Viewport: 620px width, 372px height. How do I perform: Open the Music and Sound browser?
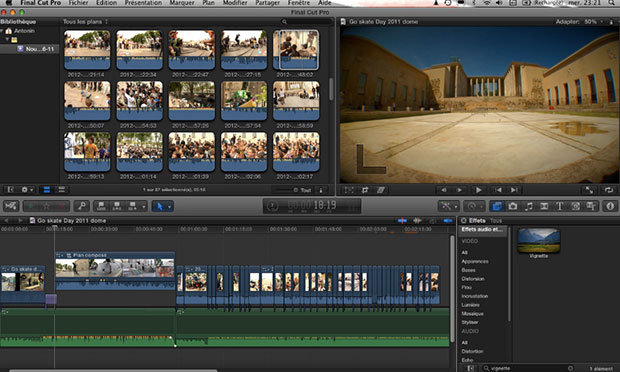pos(529,206)
